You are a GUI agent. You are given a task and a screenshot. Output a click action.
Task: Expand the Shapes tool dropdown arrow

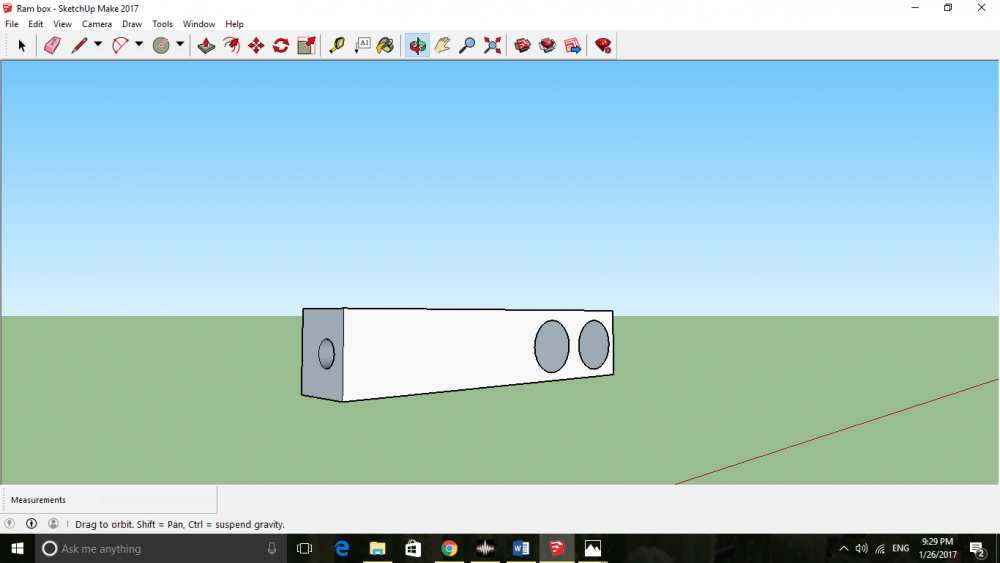180,45
